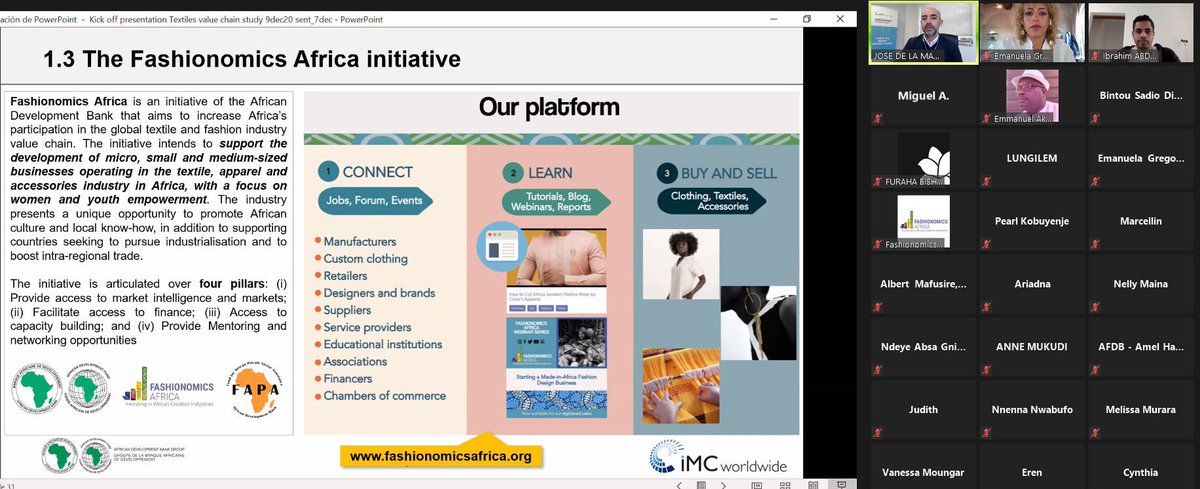Click the muted mic icon on Nnenna Nwabufo tile
This screenshot has width=1200, height=489.
985,433
